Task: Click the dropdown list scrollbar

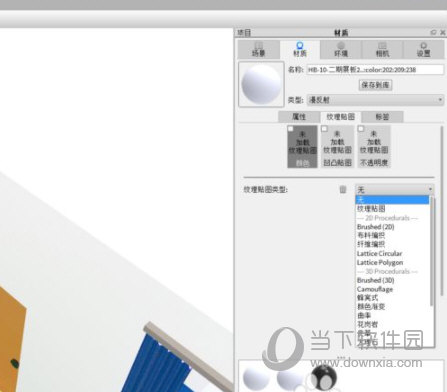Action: click(x=432, y=252)
